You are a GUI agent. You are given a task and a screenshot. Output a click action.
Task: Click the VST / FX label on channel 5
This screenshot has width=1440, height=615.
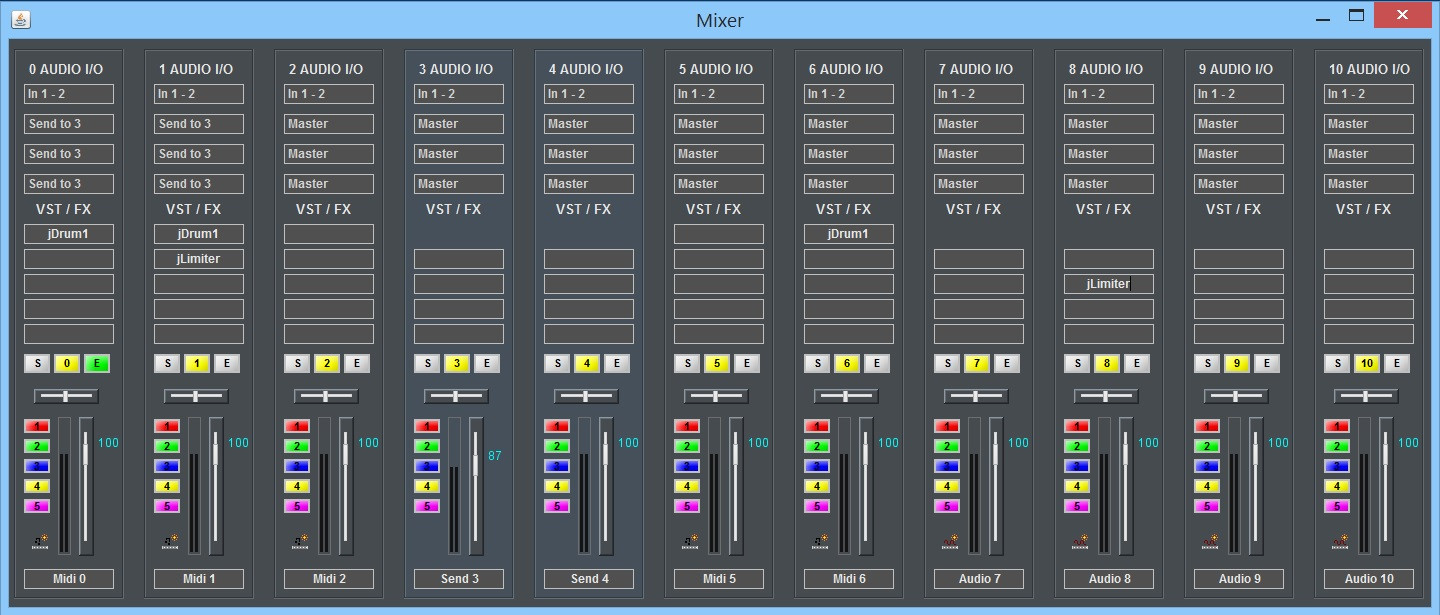(x=713, y=209)
